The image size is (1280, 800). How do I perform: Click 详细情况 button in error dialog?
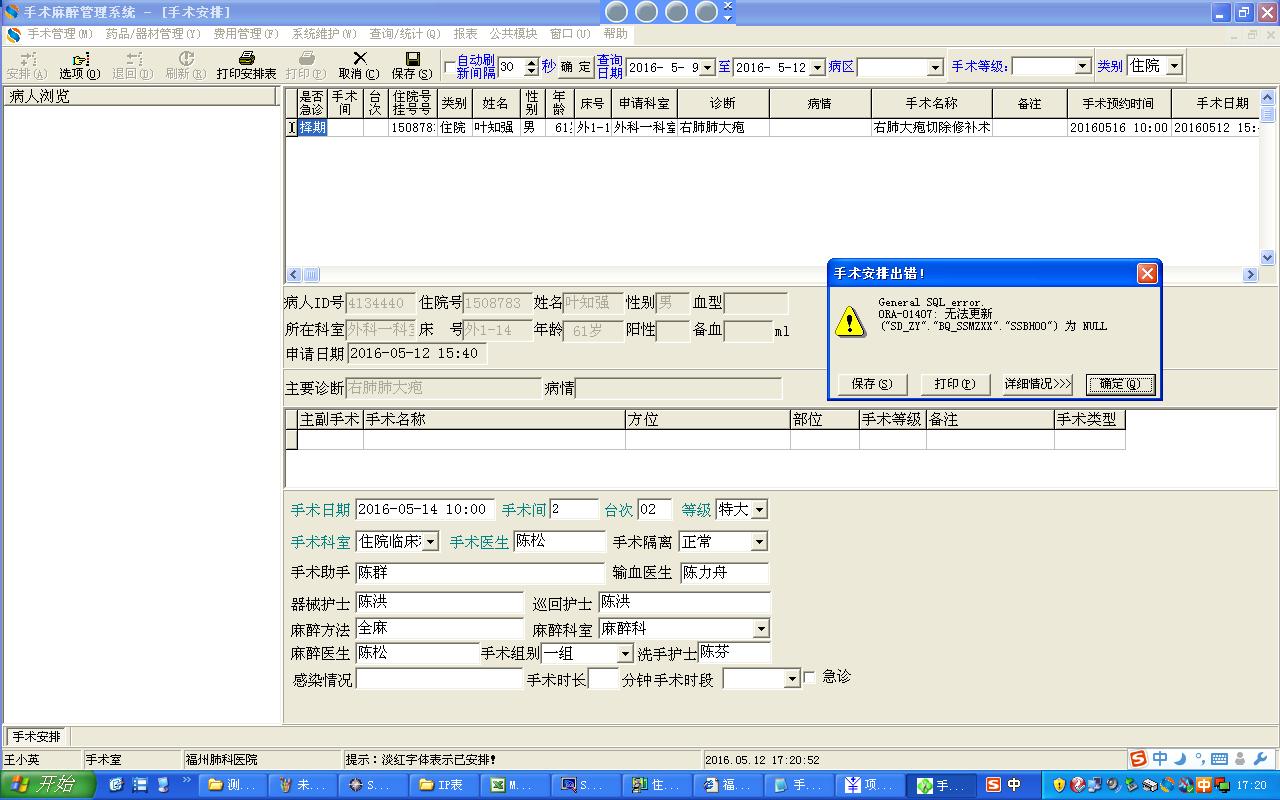point(1037,384)
